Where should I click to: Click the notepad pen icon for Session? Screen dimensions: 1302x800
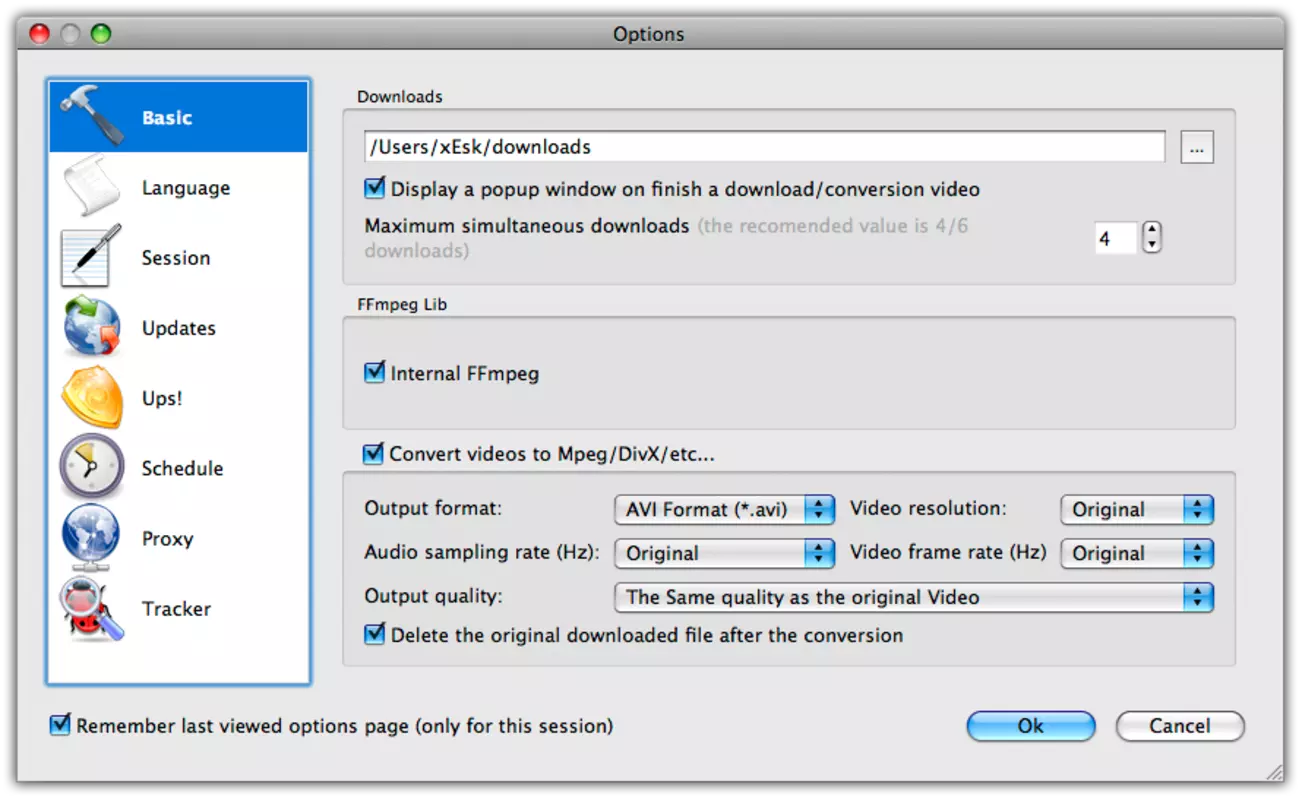tap(92, 256)
